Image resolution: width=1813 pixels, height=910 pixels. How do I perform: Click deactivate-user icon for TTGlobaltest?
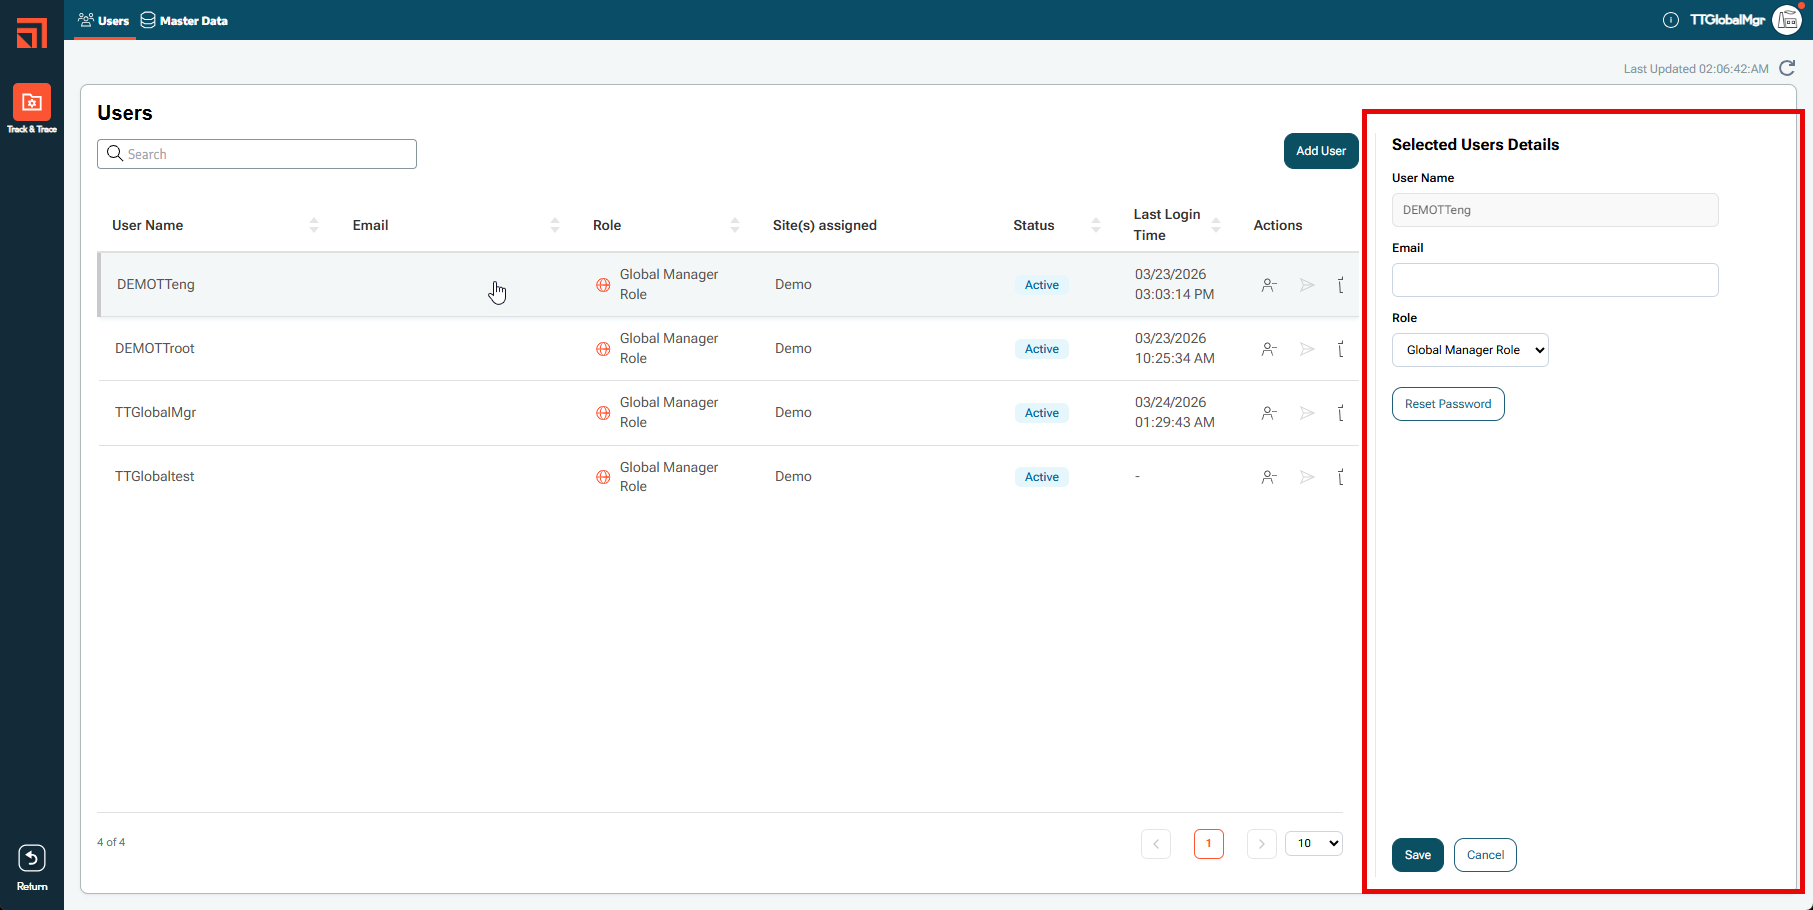[1269, 477]
